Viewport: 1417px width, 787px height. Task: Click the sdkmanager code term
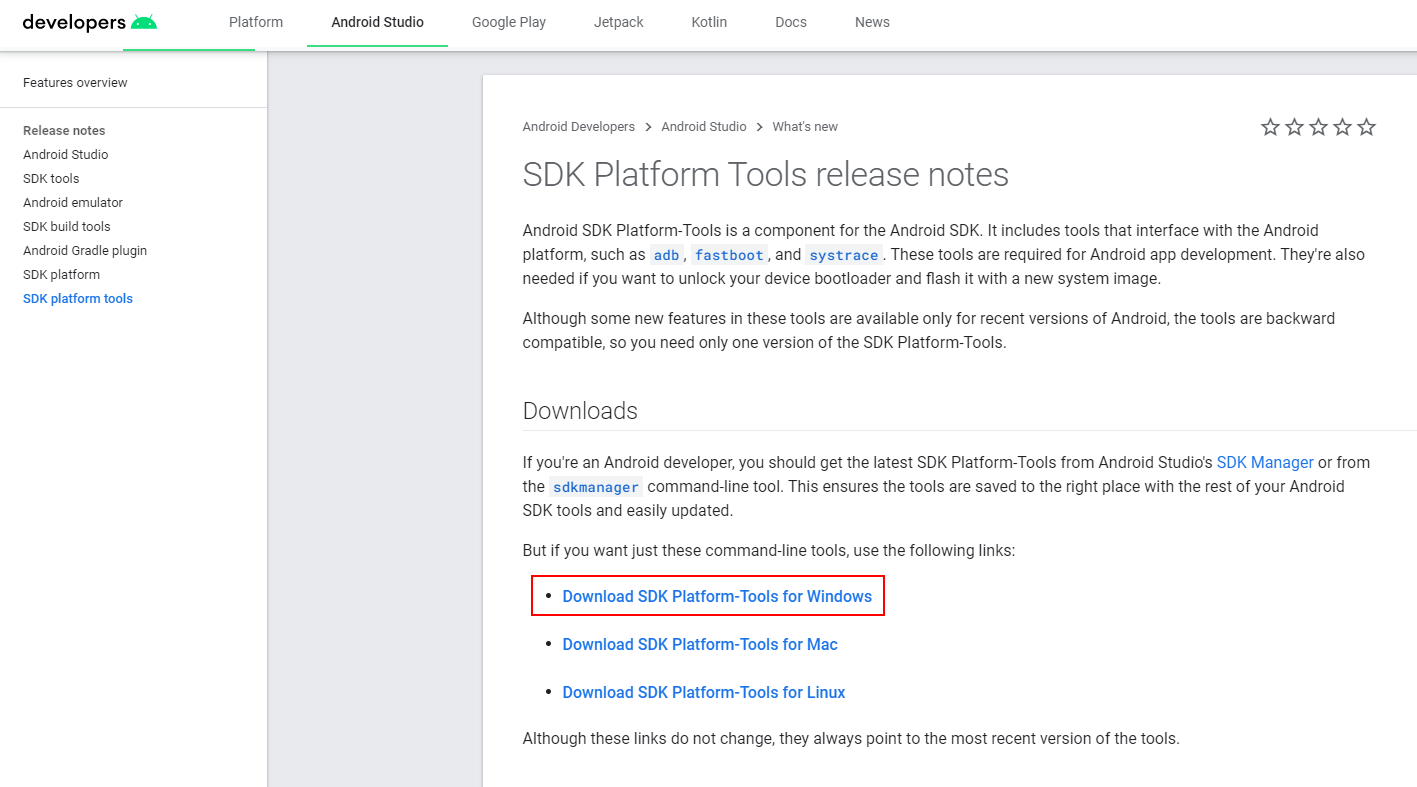(x=596, y=487)
